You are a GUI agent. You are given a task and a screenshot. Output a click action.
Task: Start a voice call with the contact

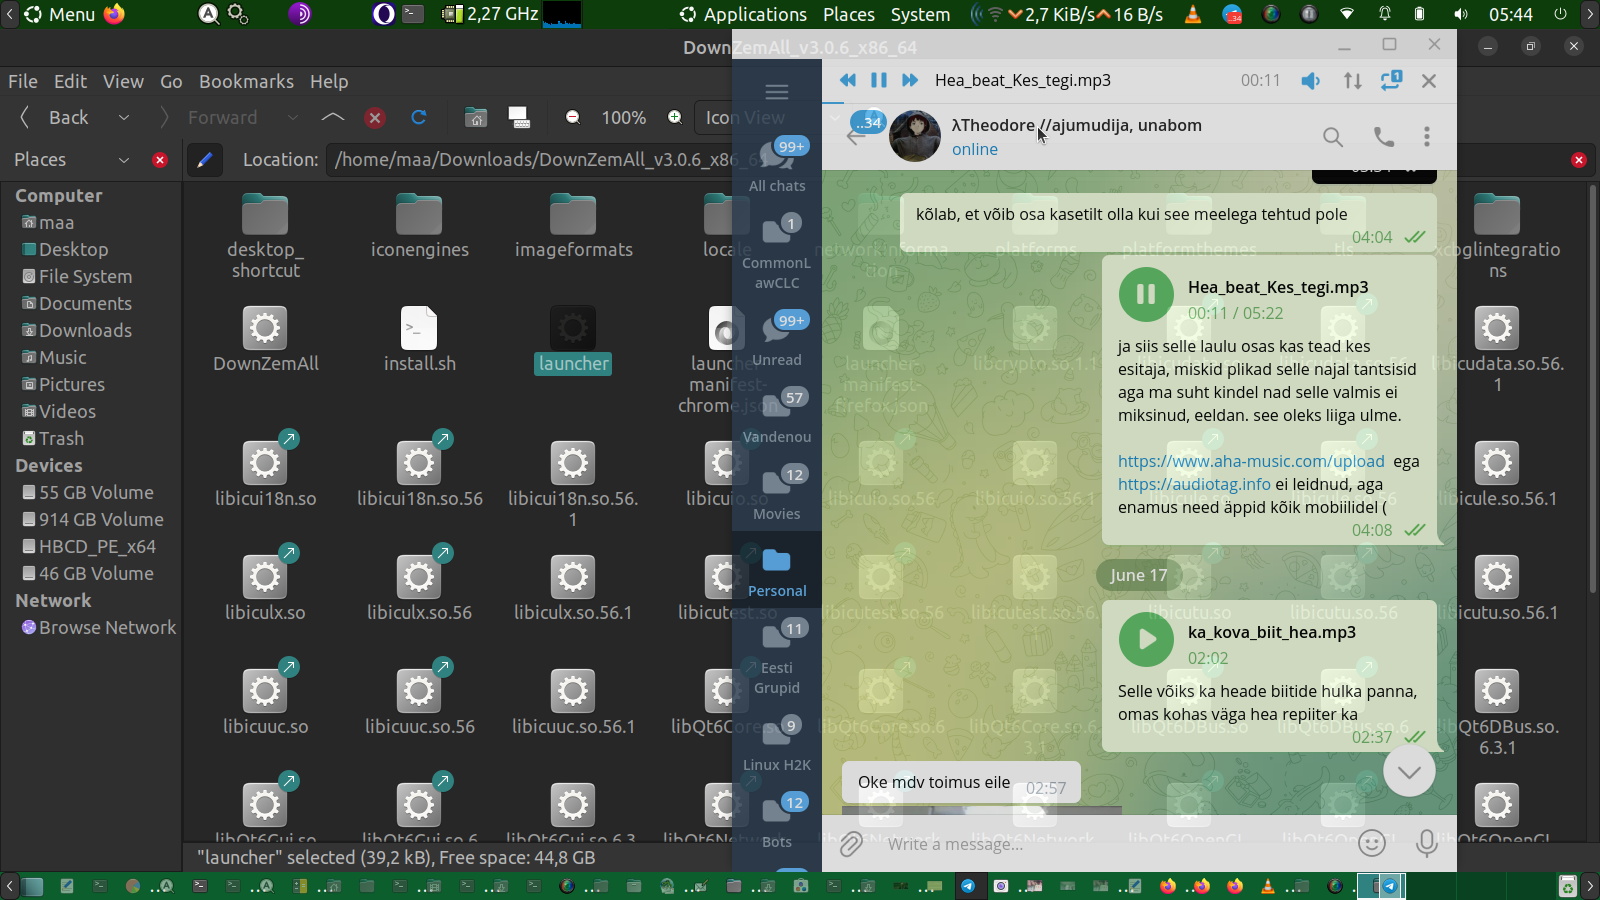[x=1383, y=137]
